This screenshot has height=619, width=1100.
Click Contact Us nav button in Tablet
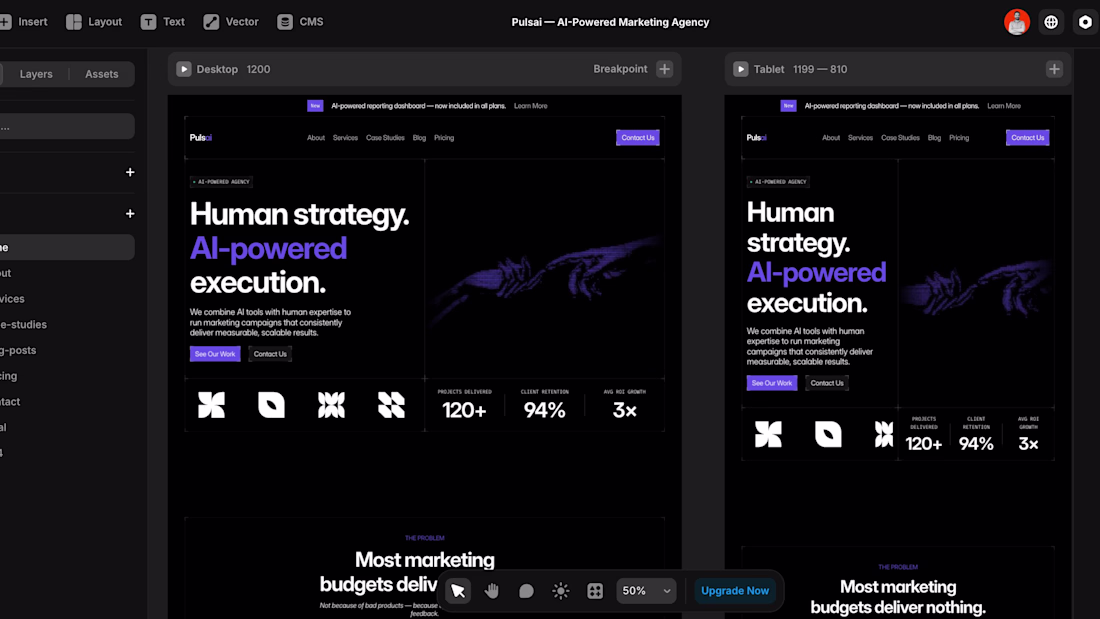tap(1028, 138)
